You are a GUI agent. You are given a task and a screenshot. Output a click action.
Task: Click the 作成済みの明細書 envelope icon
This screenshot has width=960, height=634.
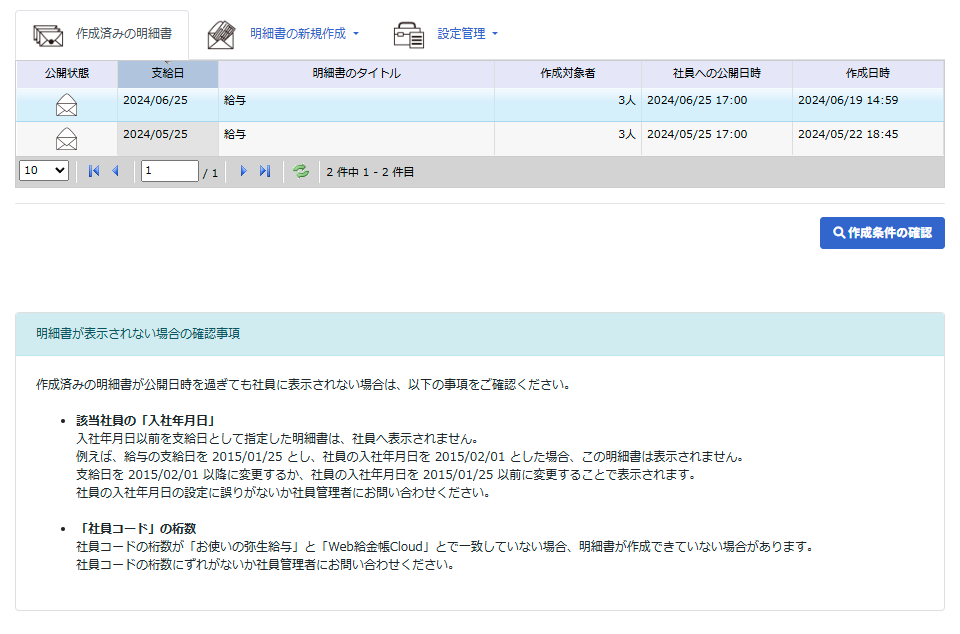48,35
